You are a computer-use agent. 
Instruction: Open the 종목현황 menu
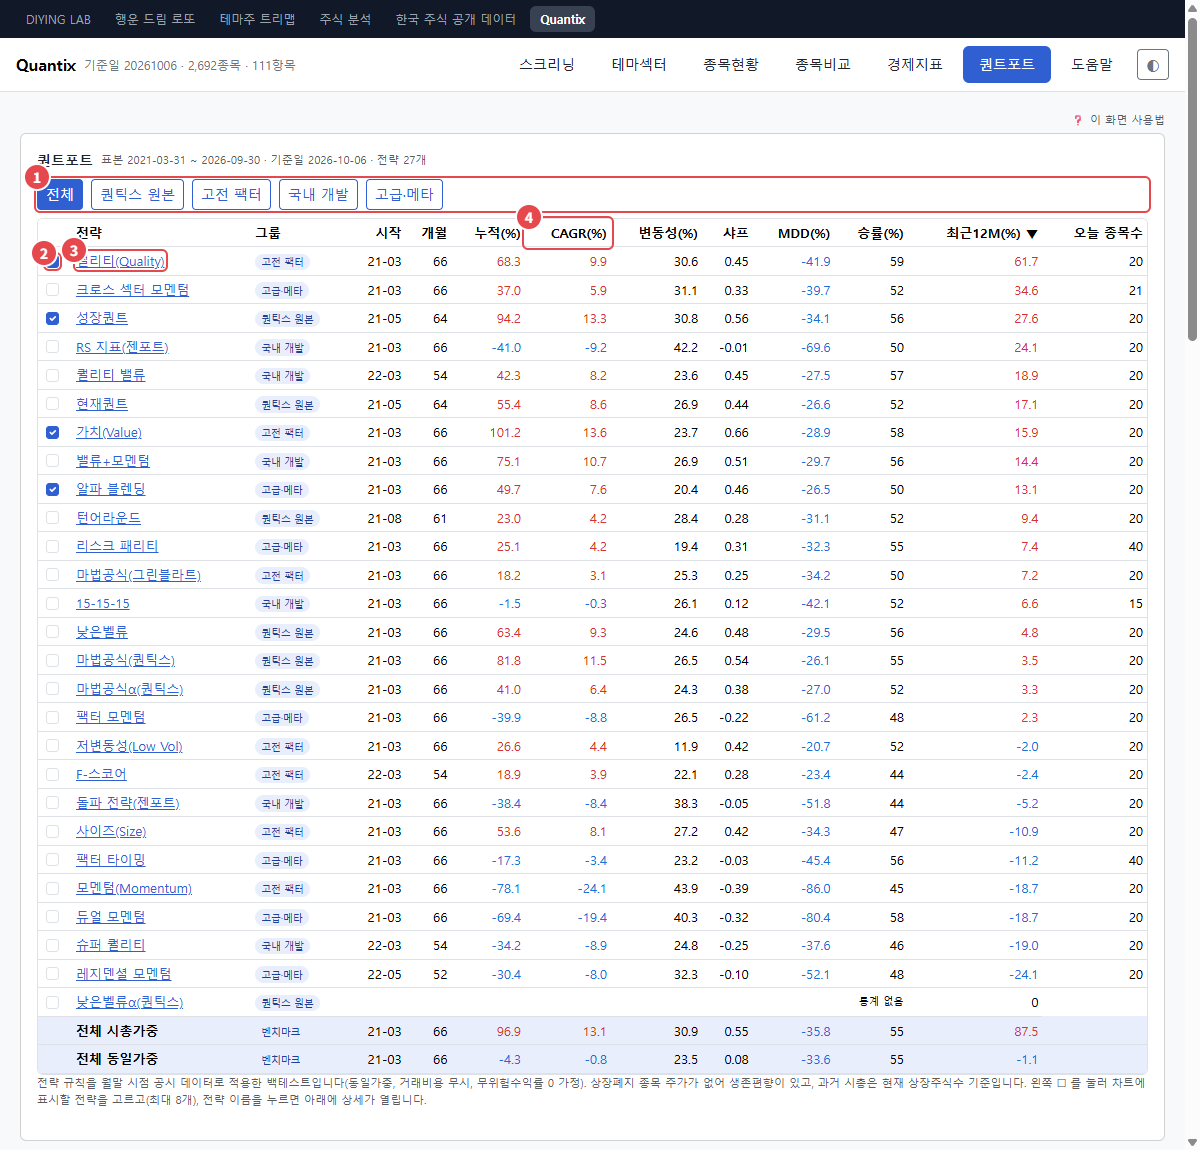[731, 65]
